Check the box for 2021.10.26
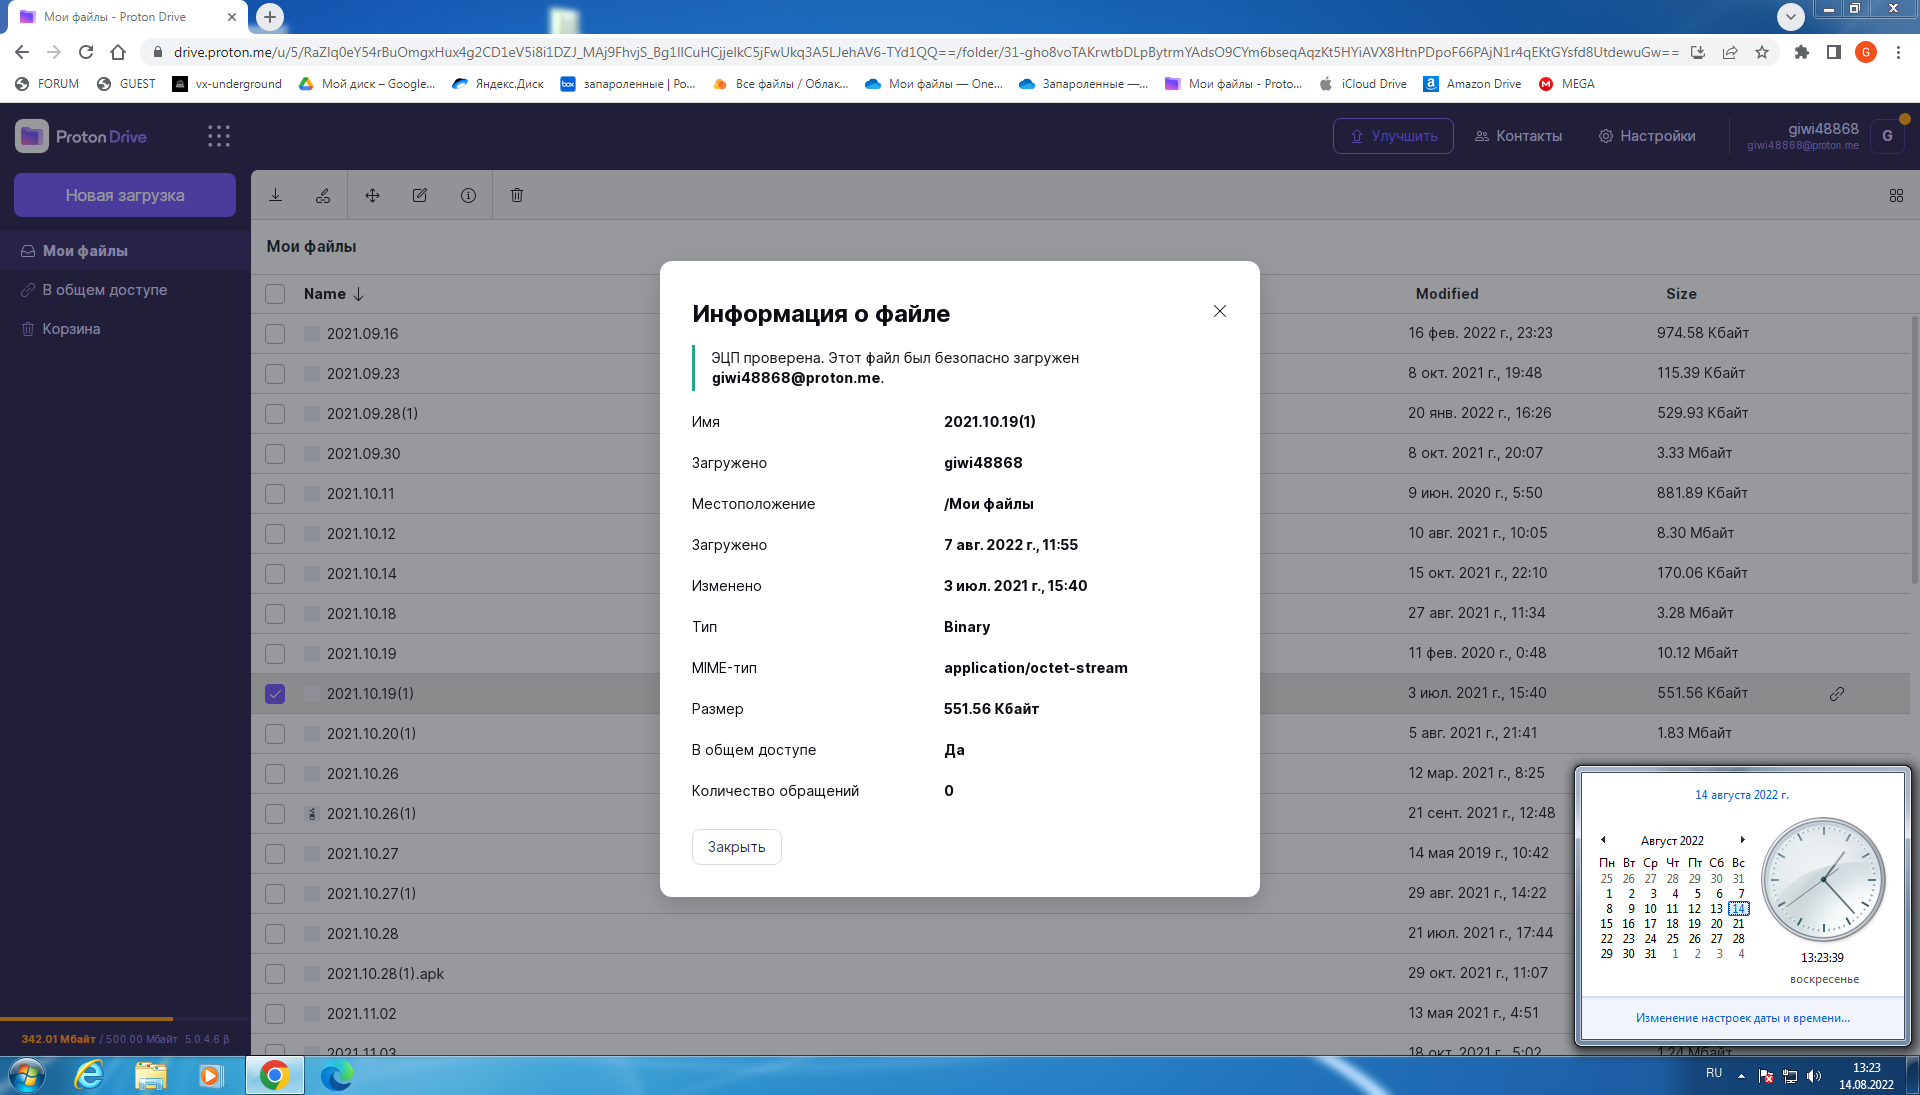 [x=275, y=774]
